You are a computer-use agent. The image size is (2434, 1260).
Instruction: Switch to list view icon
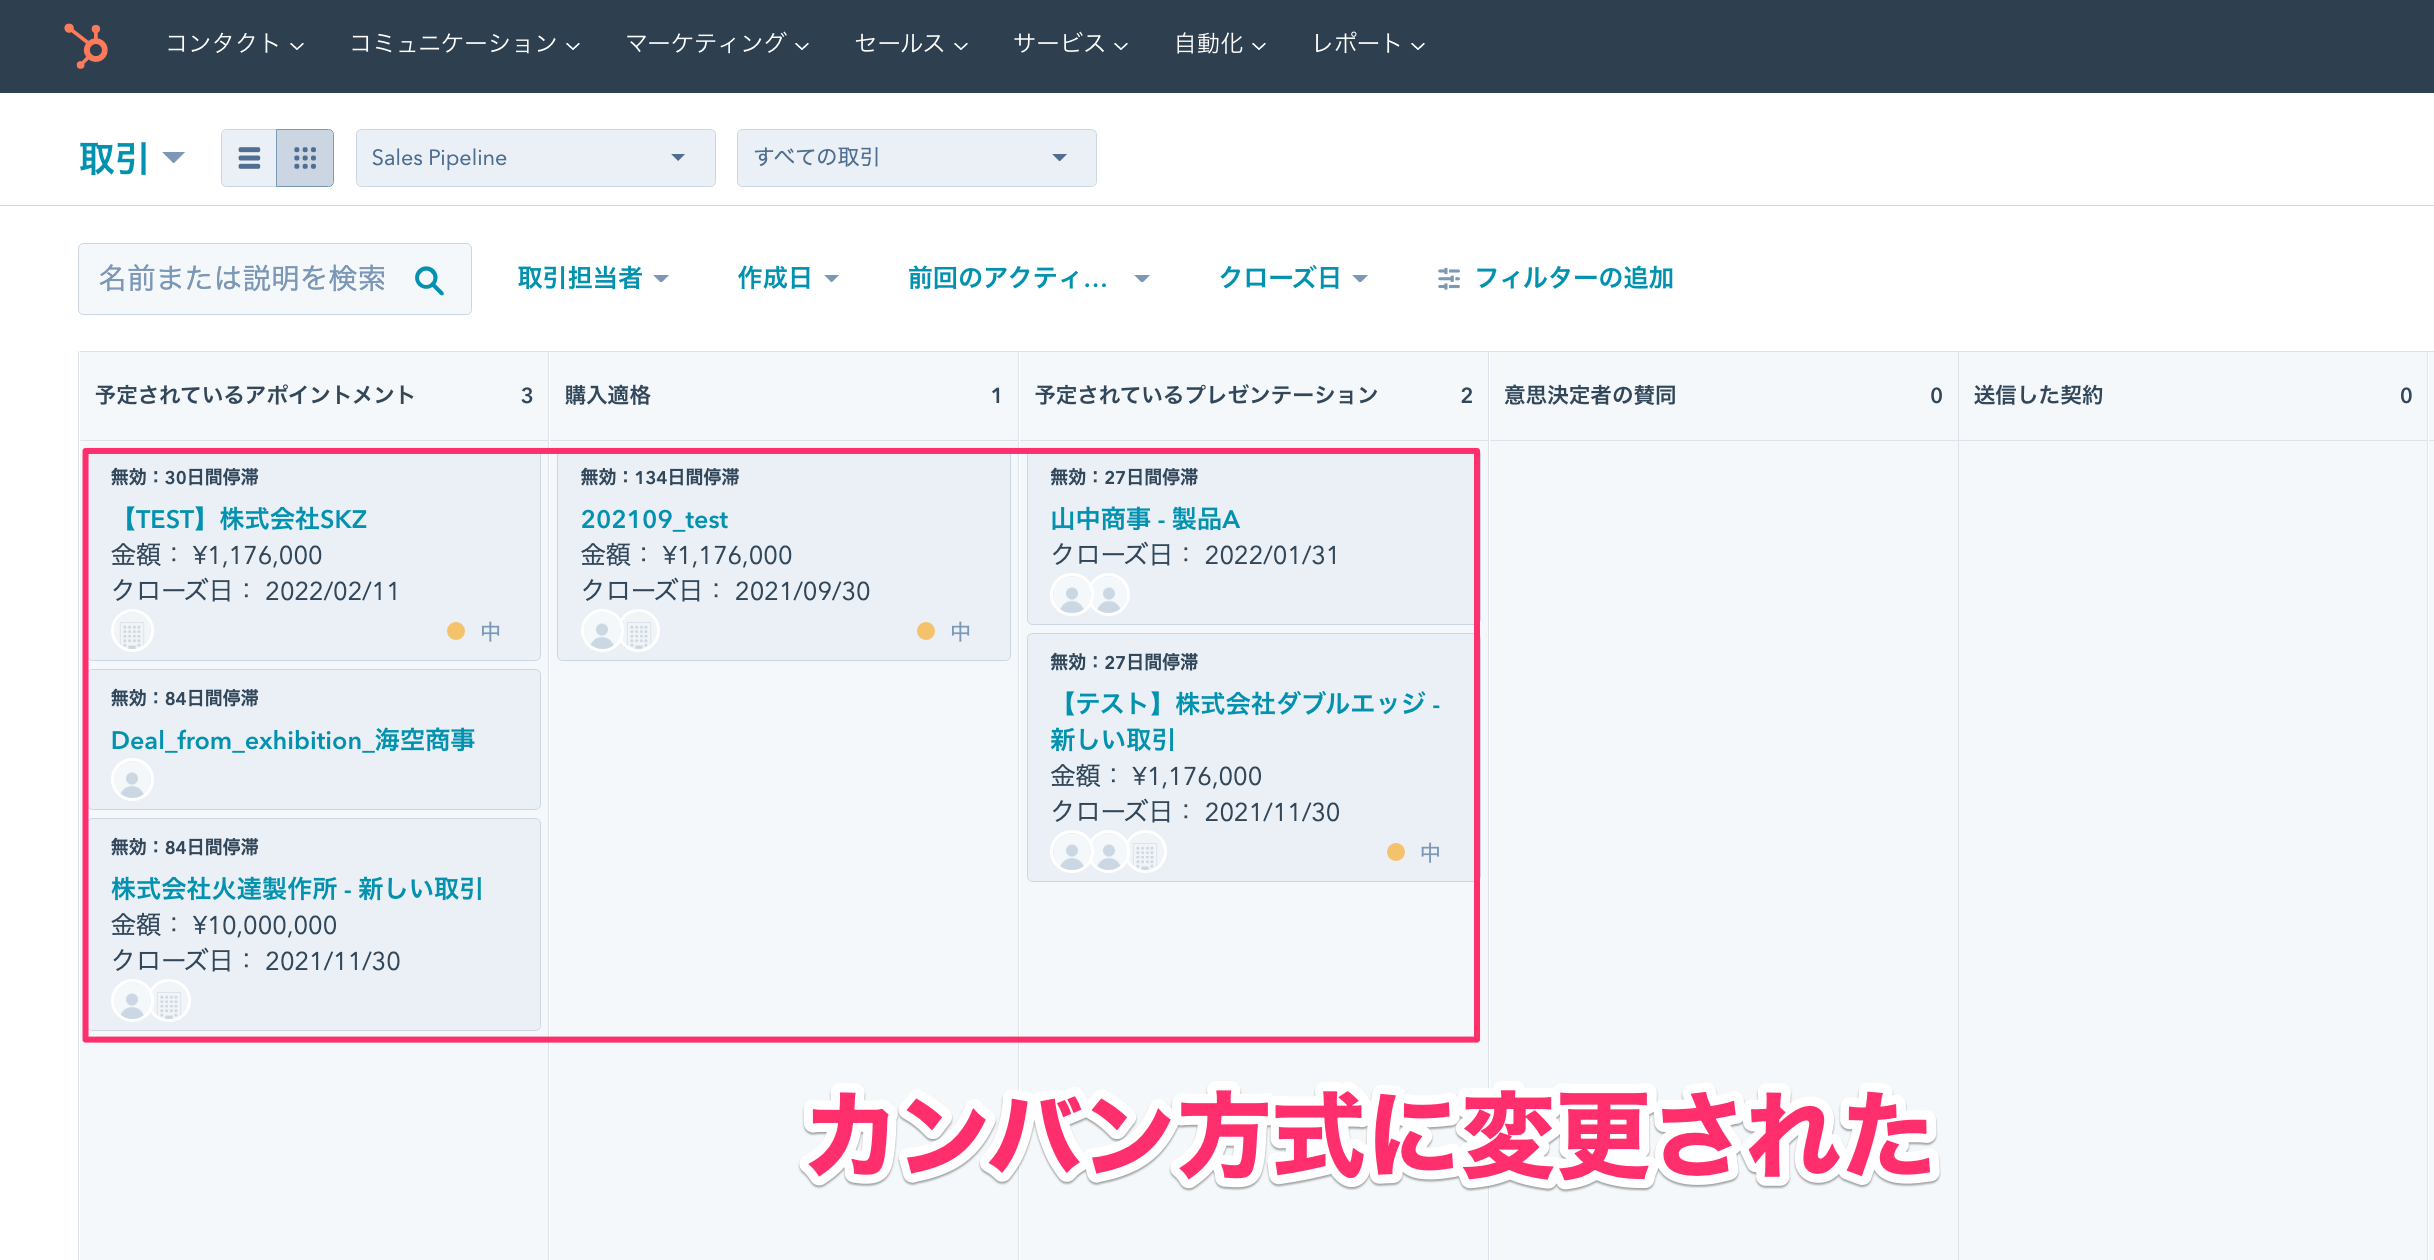tap(249, 158)
